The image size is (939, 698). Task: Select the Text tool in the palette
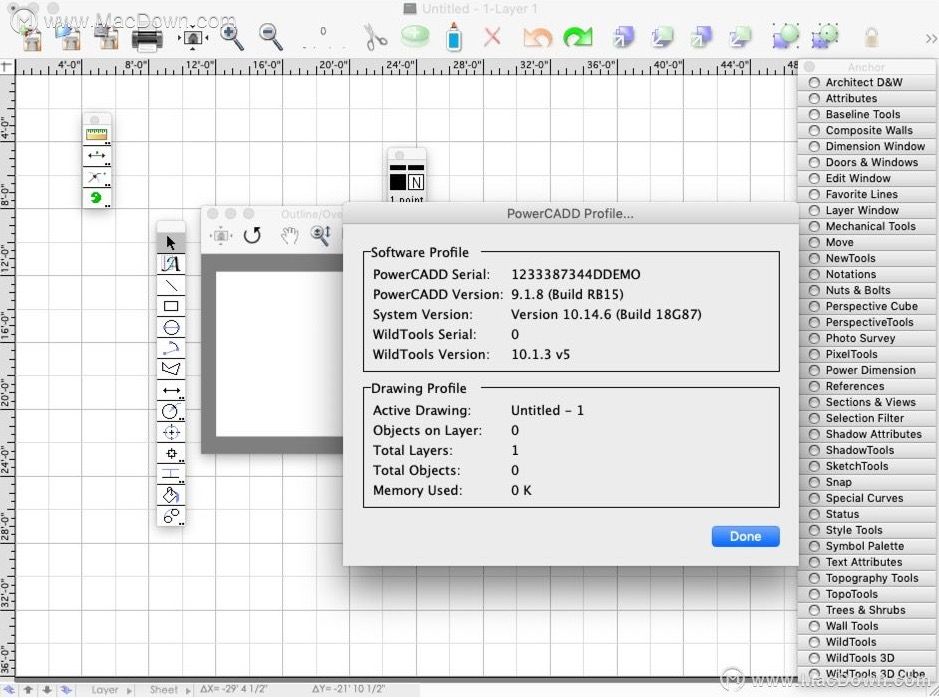[x=171, y=263]
